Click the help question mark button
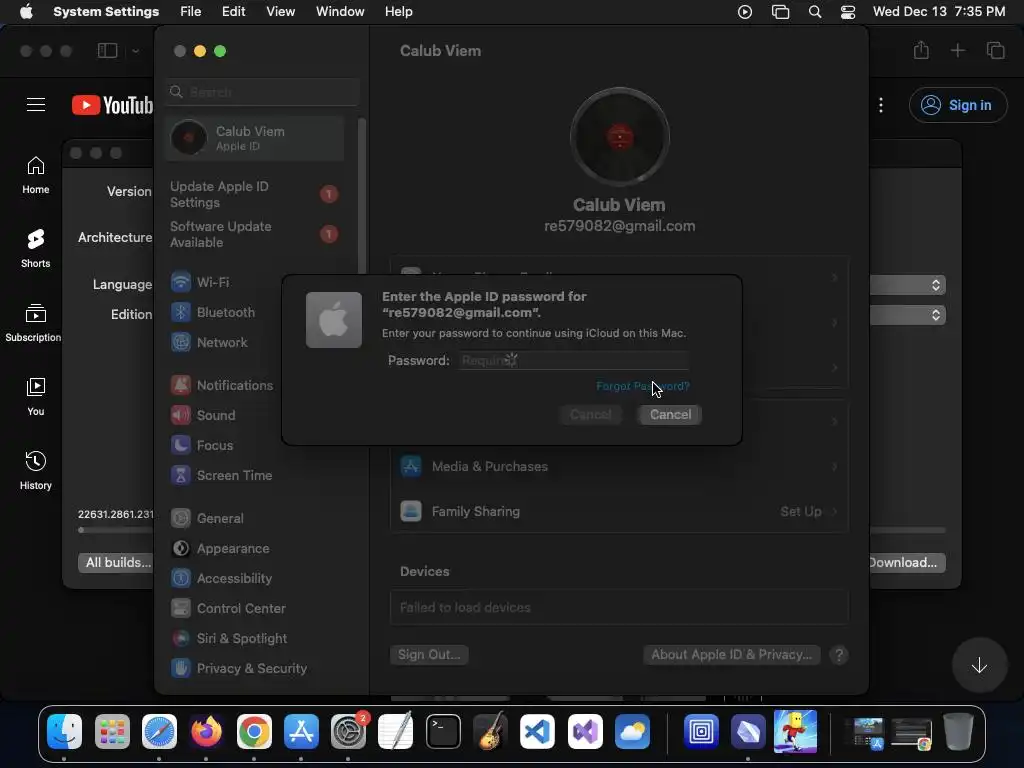Image resolution: width=1024 pixels, height=768 pixels. (x=839, y=655)
